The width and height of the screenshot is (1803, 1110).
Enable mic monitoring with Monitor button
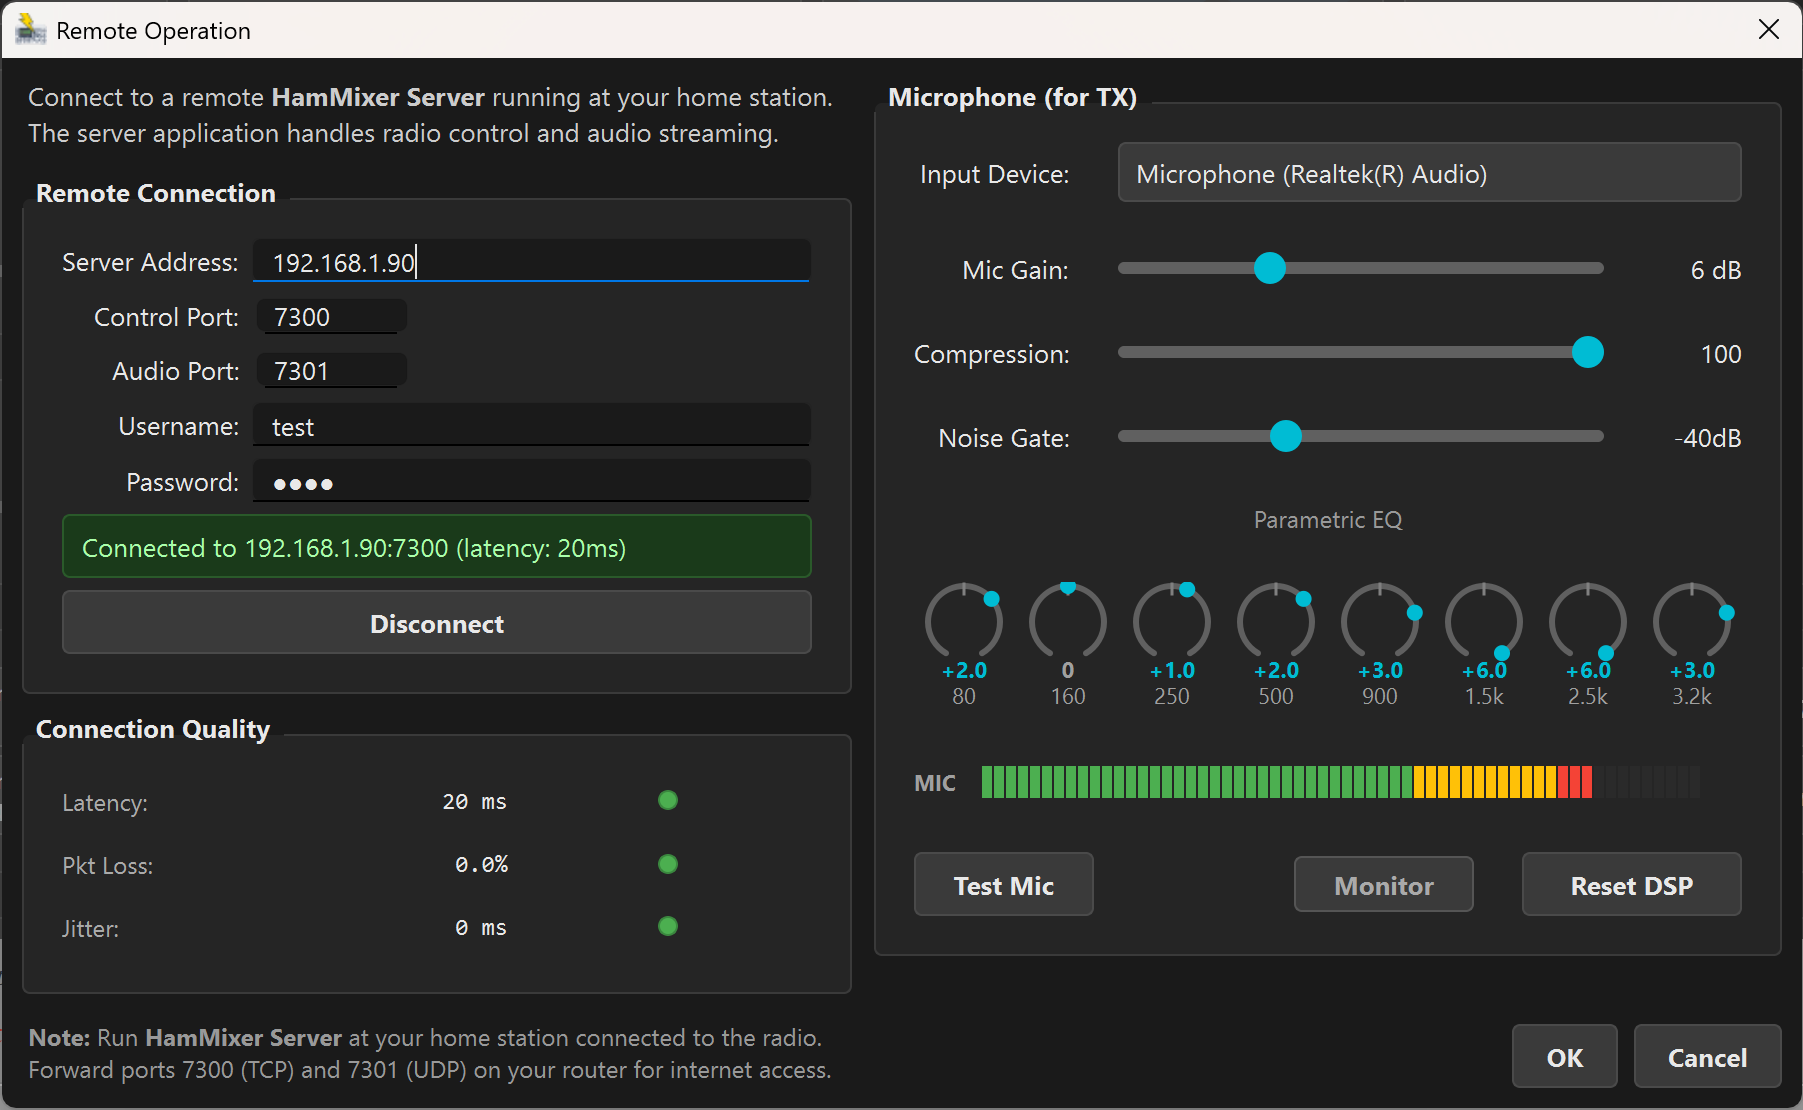click(x=1383, y=884)
